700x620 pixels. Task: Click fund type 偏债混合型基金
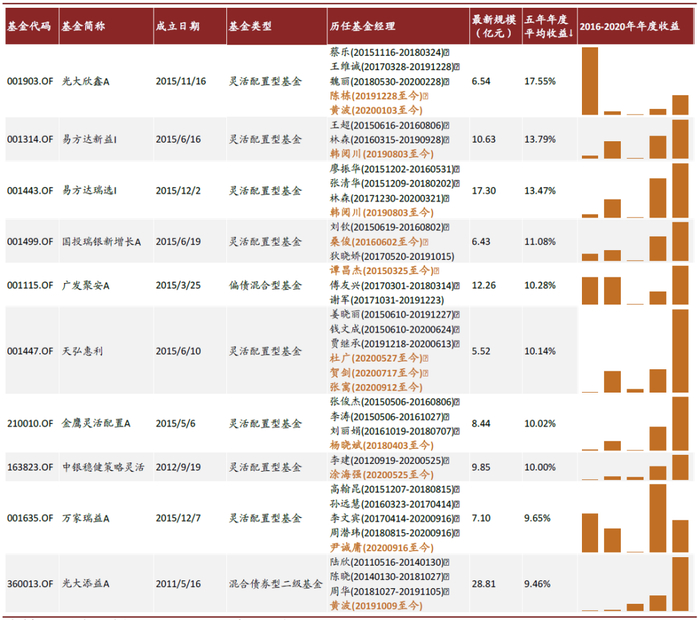pyautogui.click(x=265, y=285)
